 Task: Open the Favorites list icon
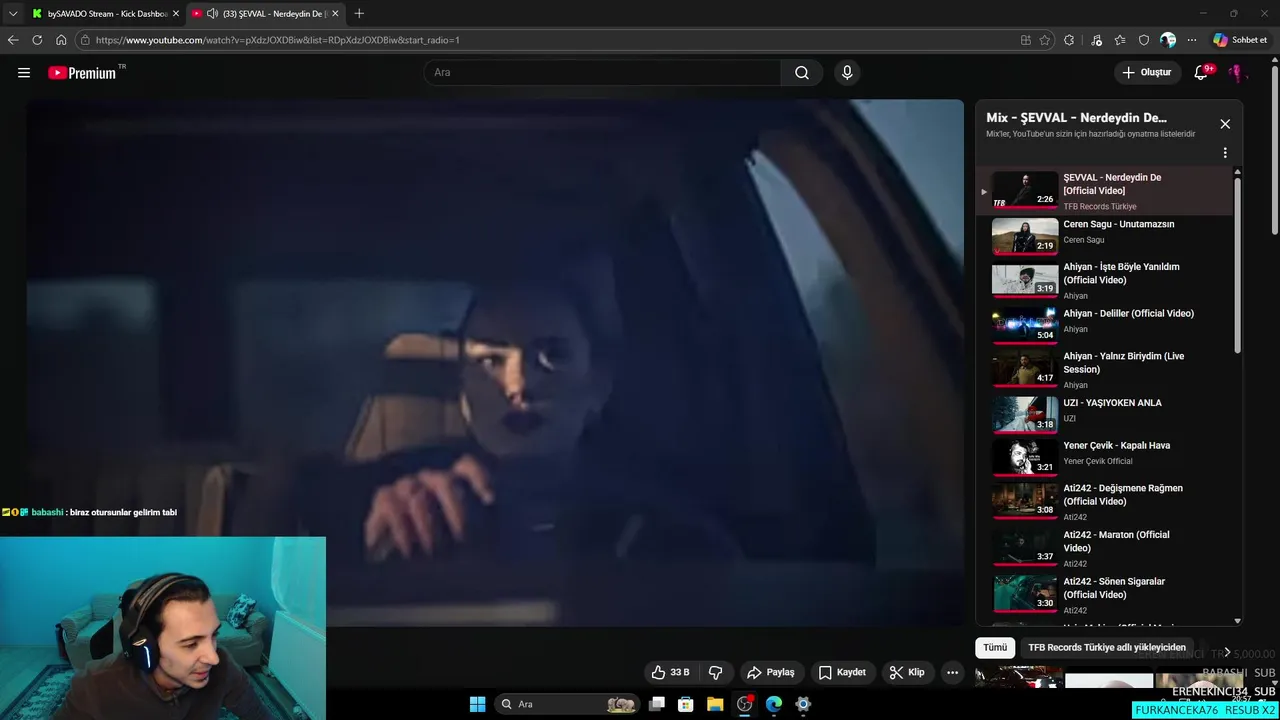[1120, 40]
